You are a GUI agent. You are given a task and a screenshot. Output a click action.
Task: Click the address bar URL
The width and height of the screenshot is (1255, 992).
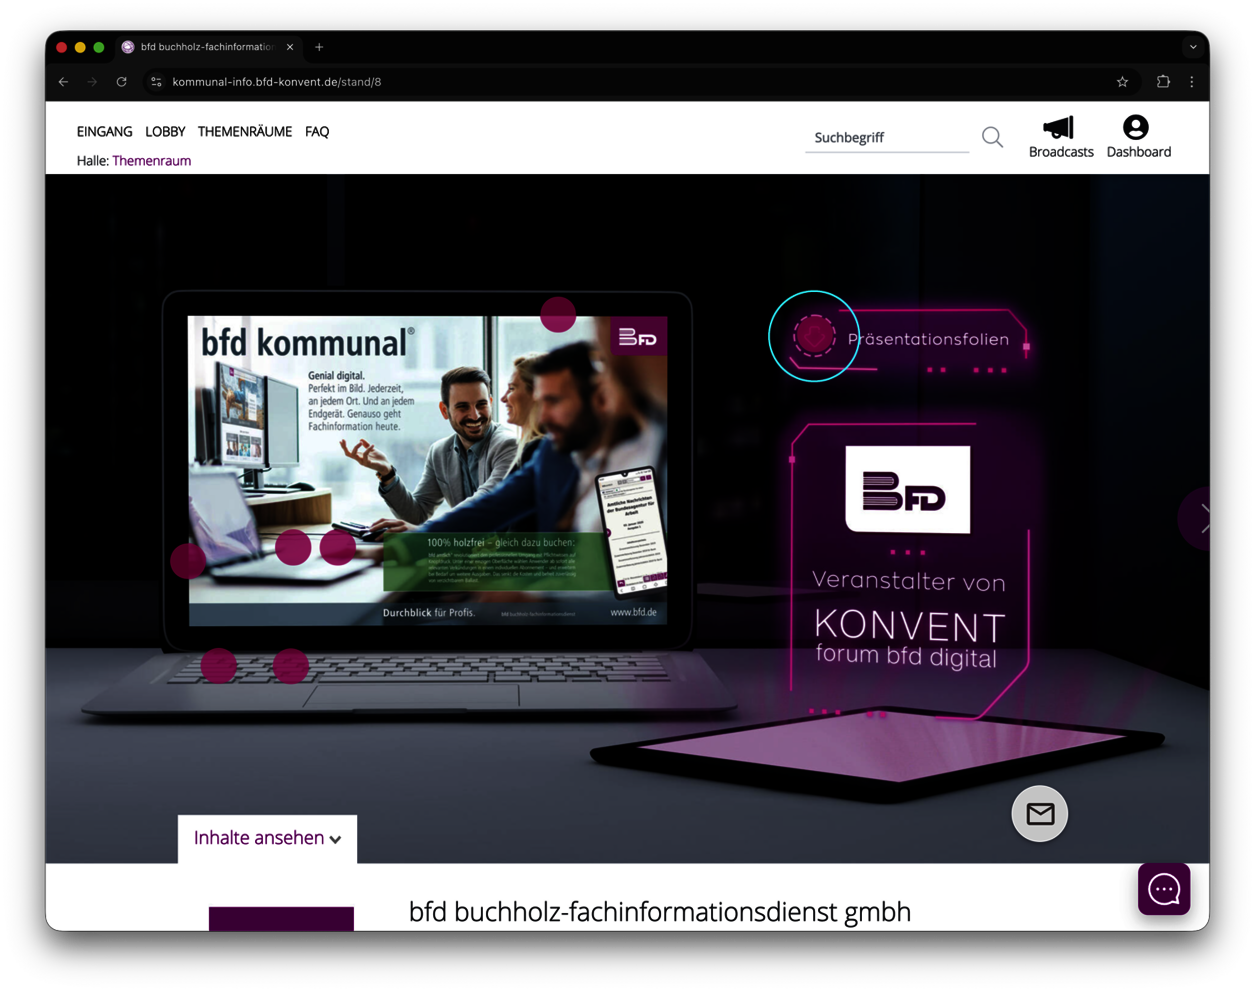point(277,82)
